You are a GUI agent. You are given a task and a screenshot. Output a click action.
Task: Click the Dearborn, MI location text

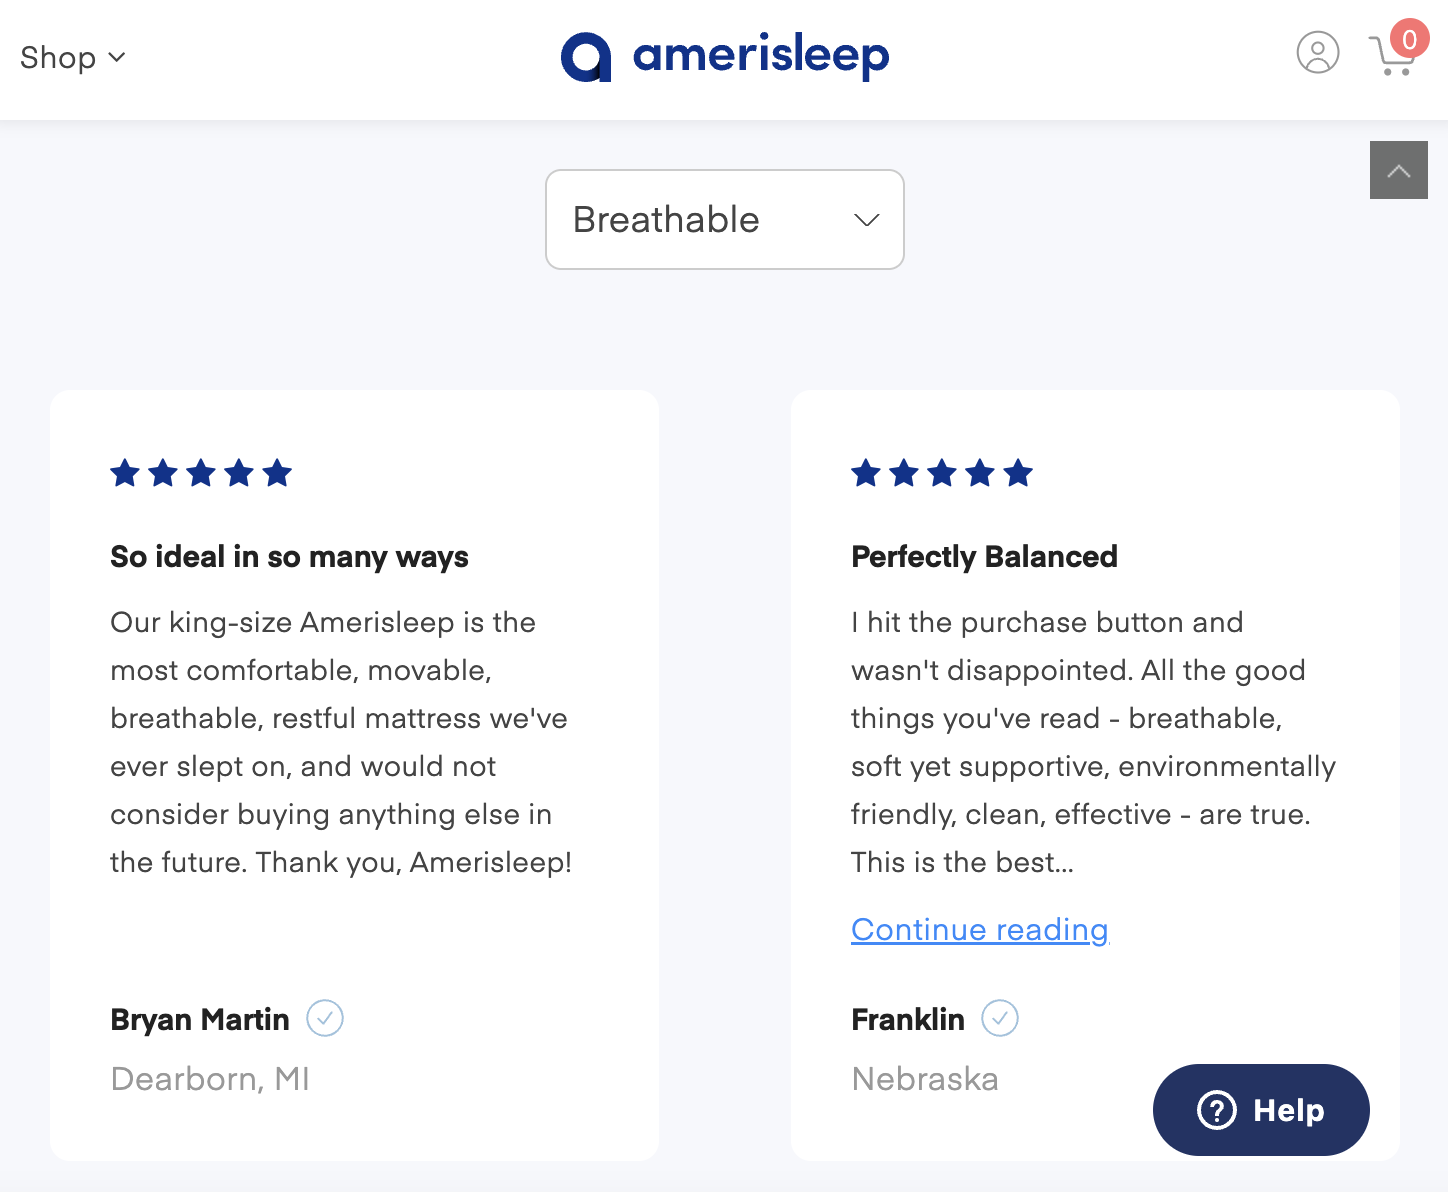210,1079
